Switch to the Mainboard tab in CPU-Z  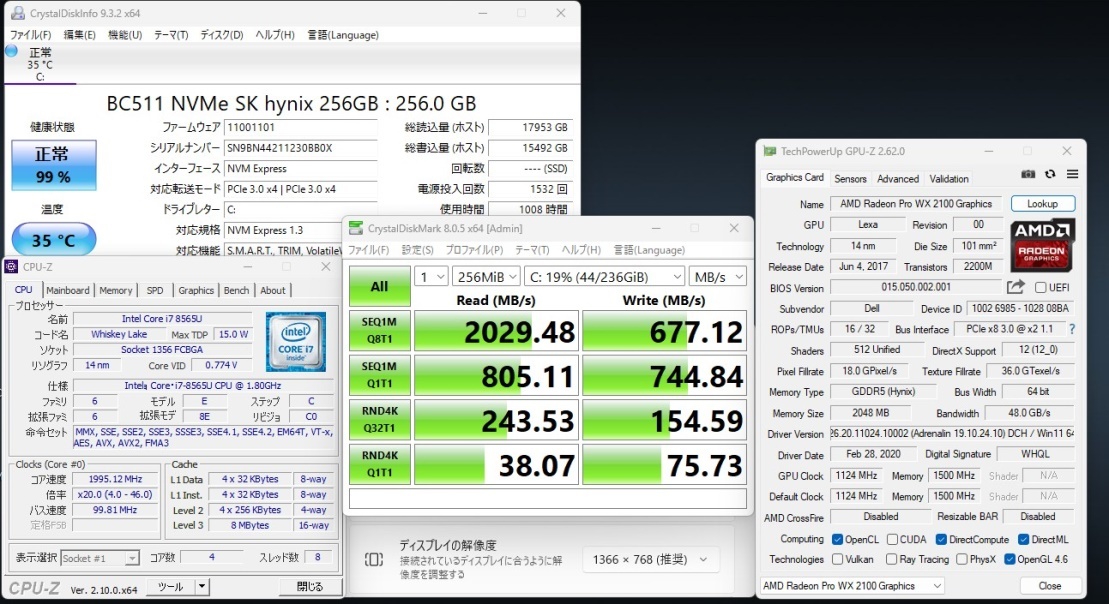68,290
